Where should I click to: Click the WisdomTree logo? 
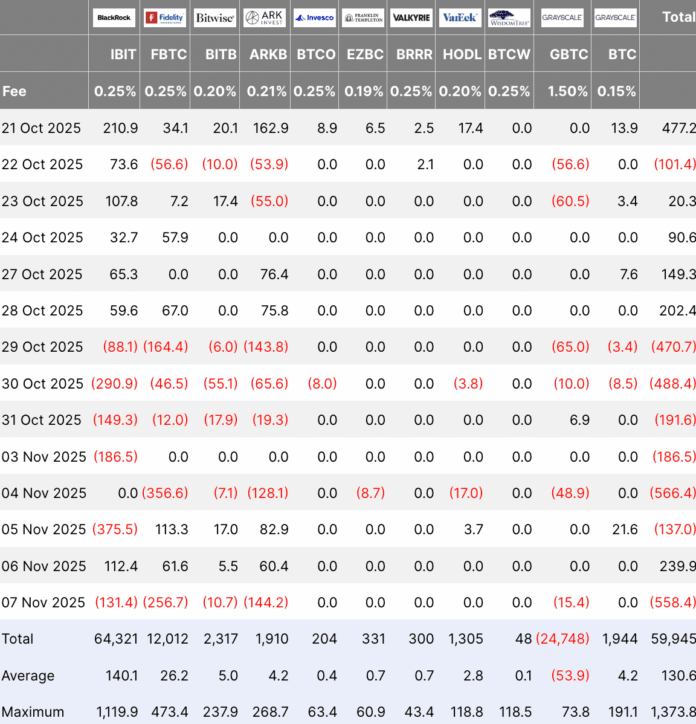pos(509,18)
